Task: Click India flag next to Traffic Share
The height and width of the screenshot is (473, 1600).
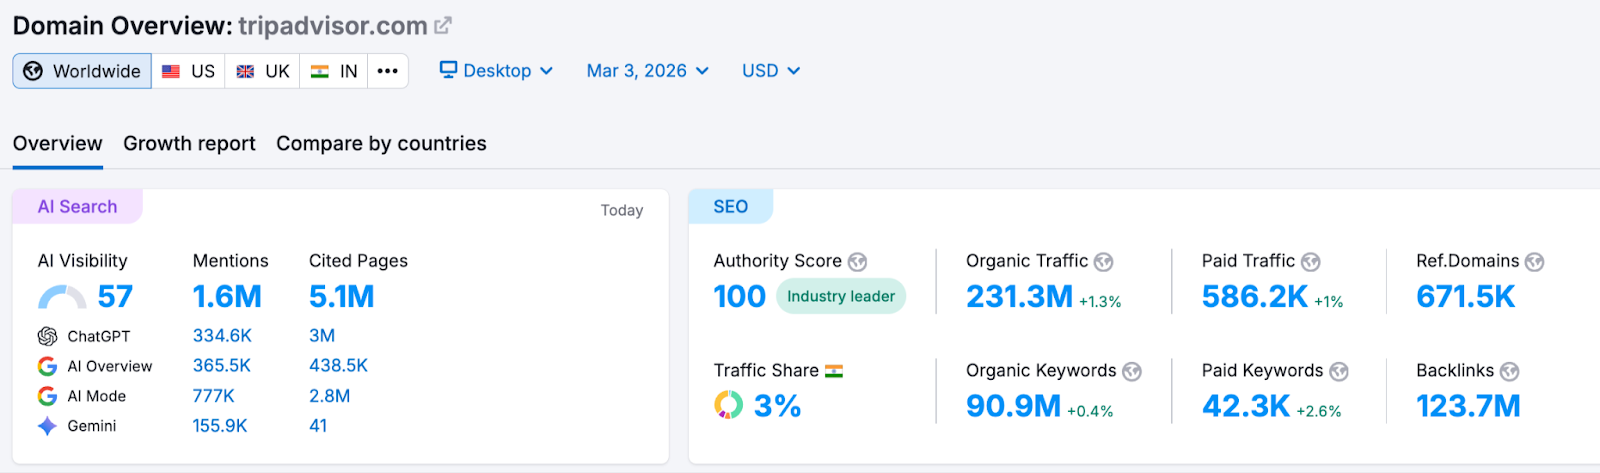Action: click(x=834, y=371)
